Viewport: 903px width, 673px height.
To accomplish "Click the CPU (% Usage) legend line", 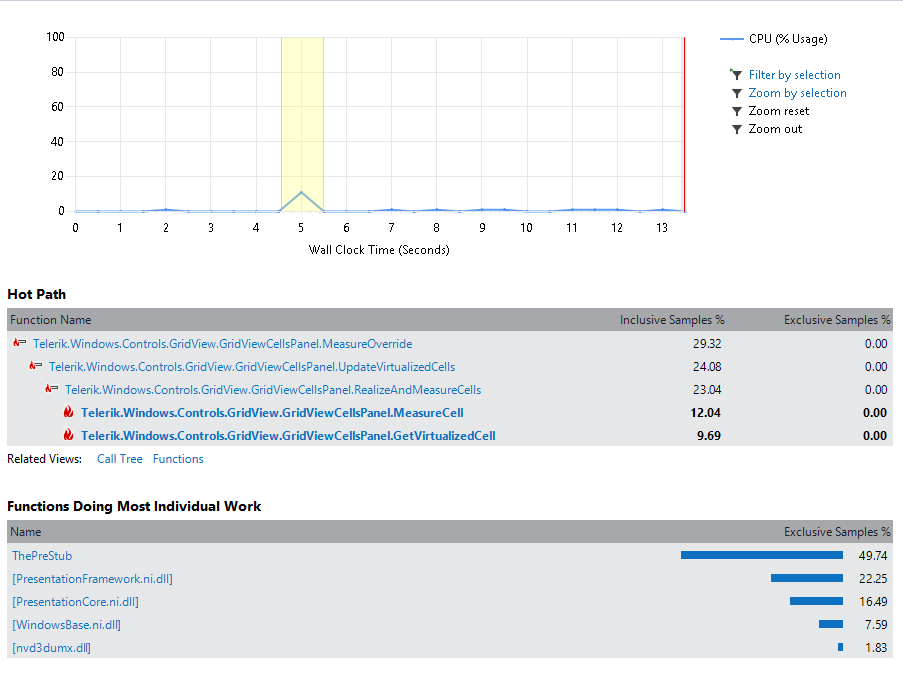I will point(731,39).
